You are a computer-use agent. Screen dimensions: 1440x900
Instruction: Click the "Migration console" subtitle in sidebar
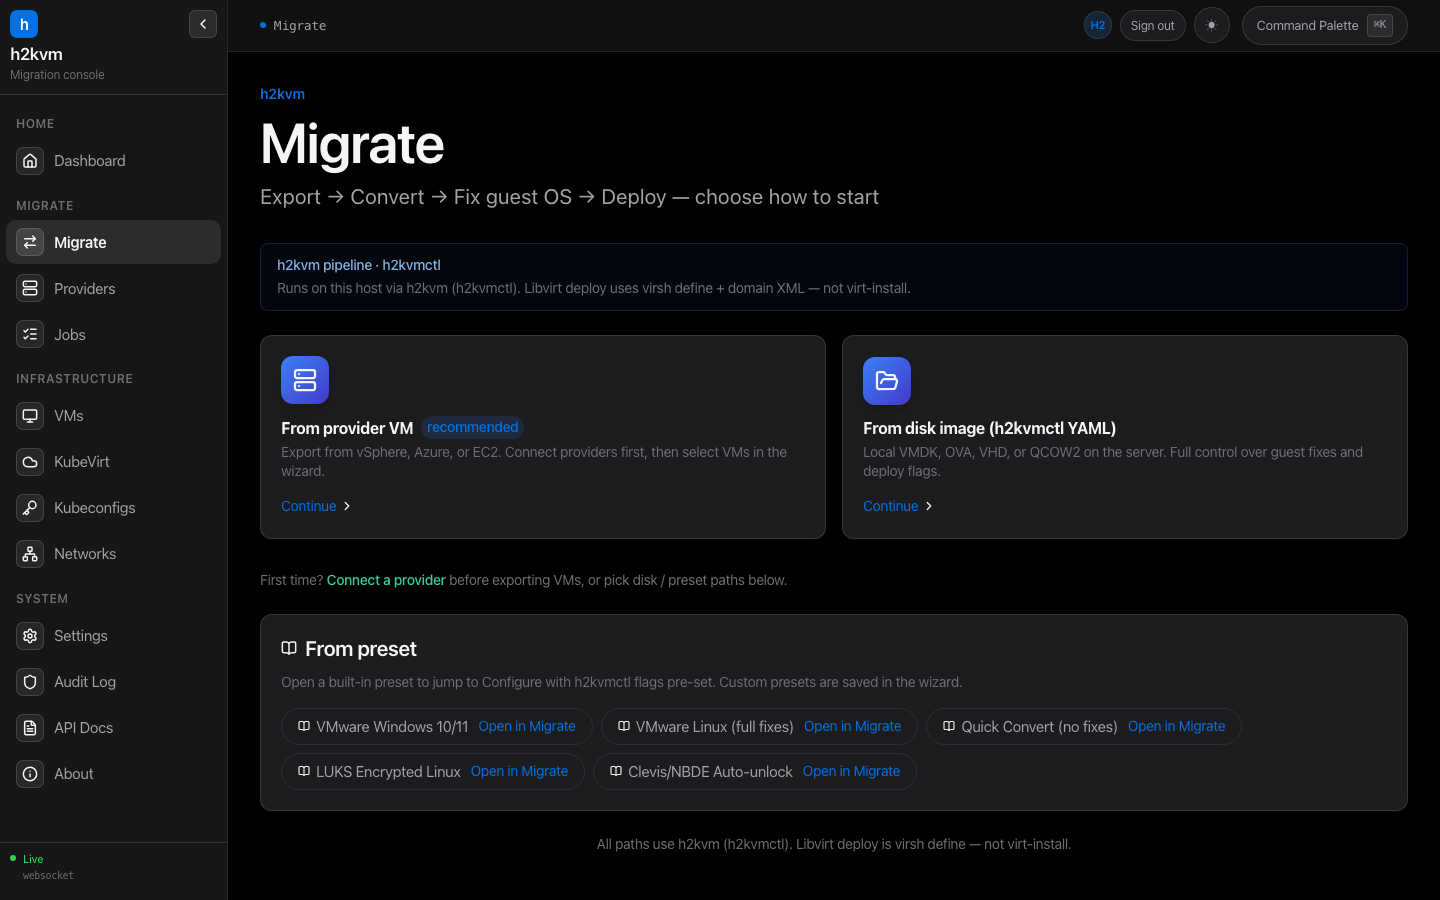[57, 75]
